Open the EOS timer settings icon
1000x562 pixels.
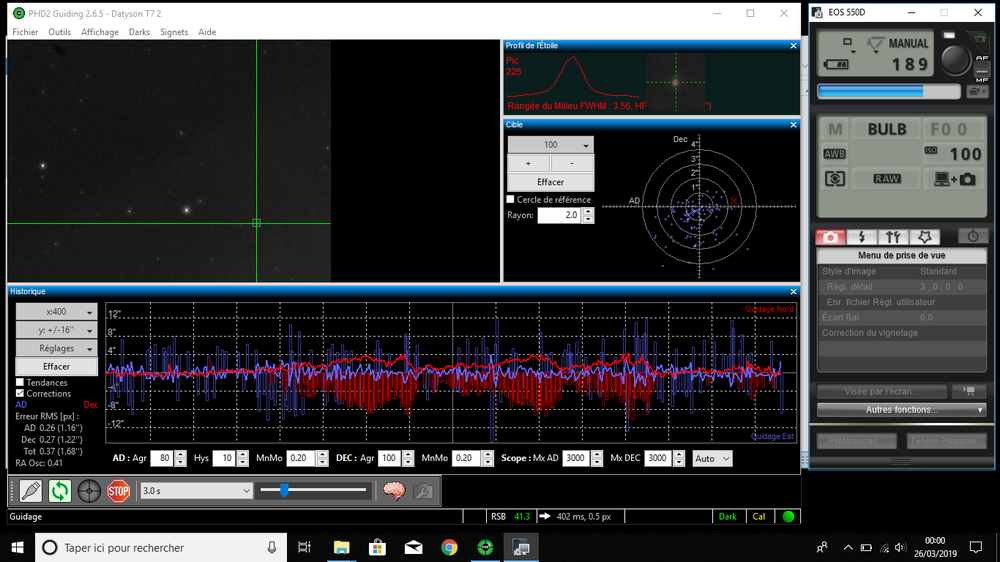coord(973,236)
